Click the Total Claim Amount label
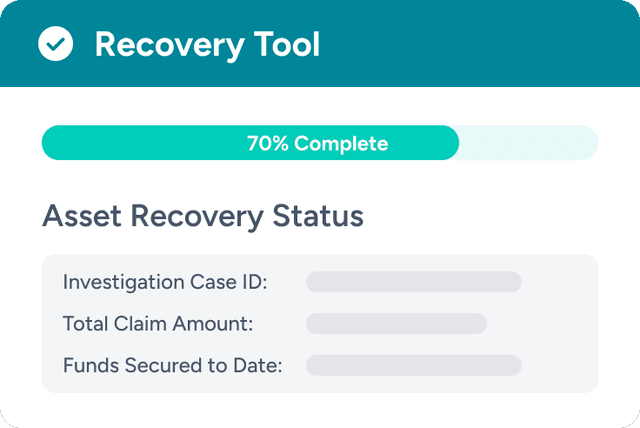Viewport: 640px width, 428px height. 158,324
